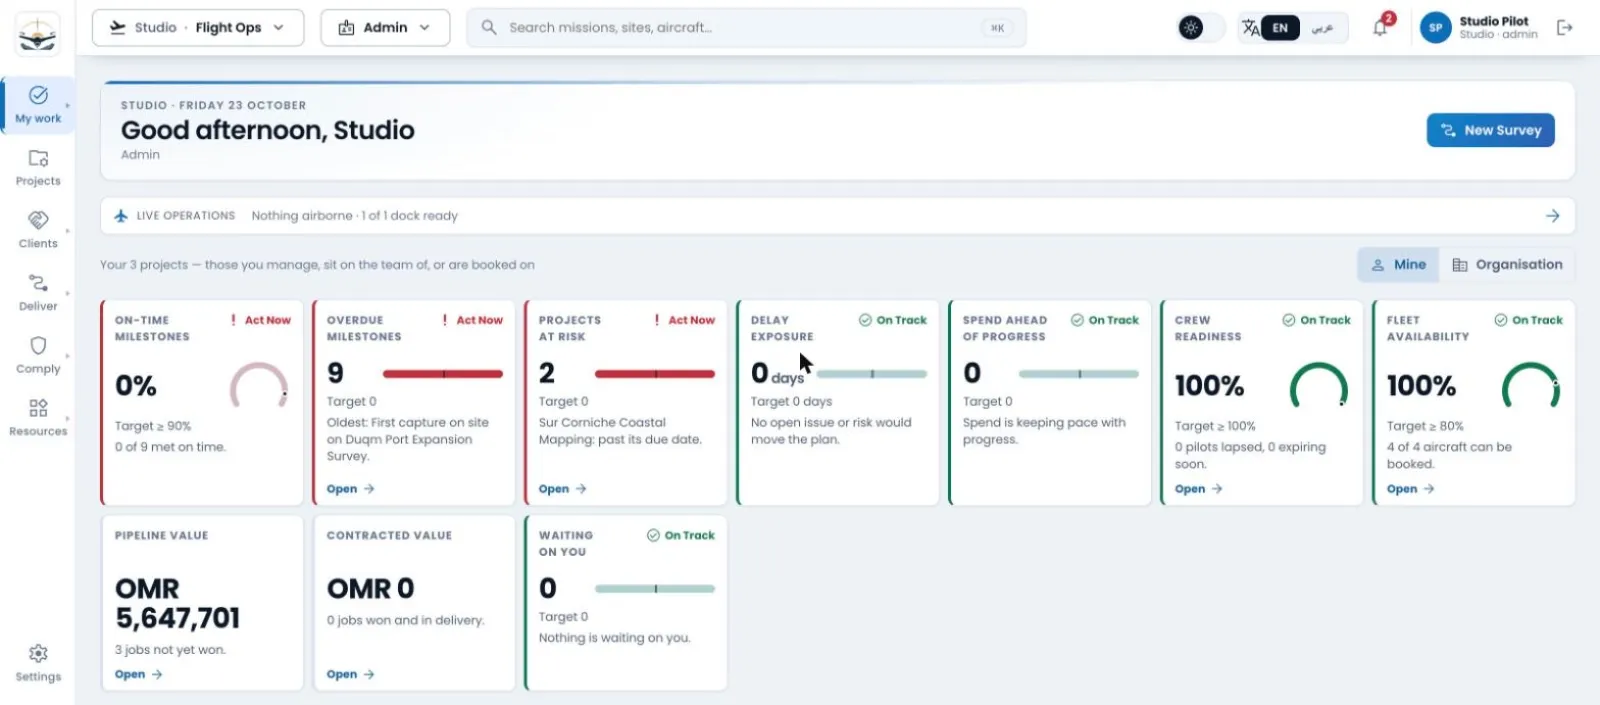This screenshot has height=705, width=1600.
Task: Click the Live Operations airplane icon
Action: pos(121,215)
